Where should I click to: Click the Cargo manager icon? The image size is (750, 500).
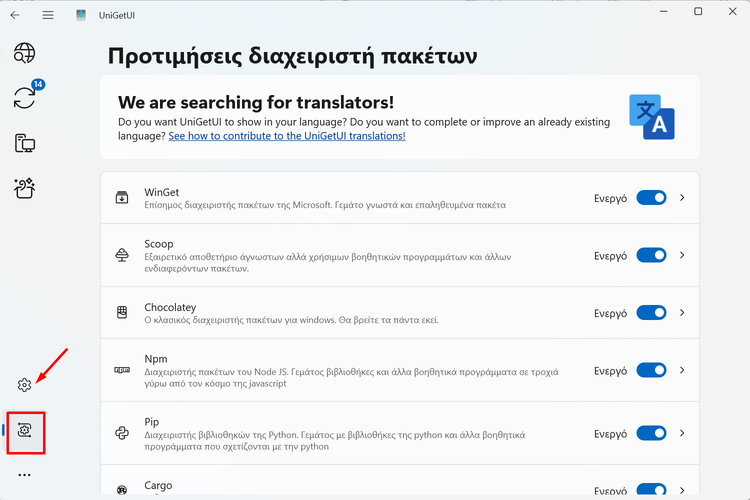(122, 490)
